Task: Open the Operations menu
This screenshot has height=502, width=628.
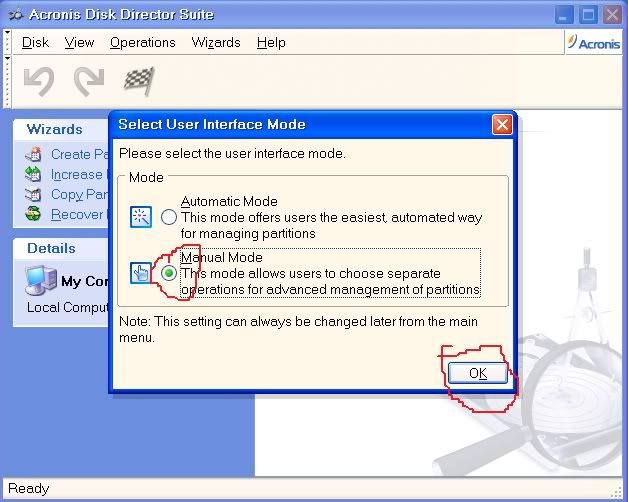Action: [x=143, y=42]
